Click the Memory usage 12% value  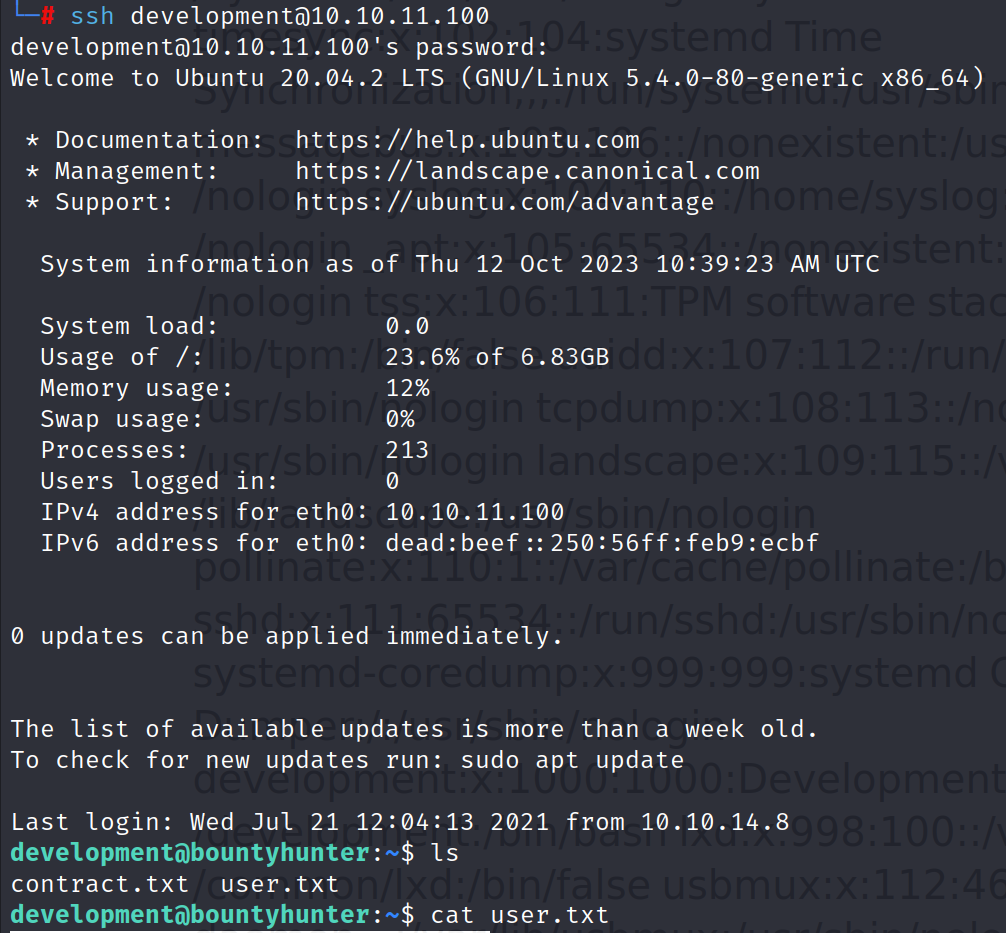(x=407, y=388)
